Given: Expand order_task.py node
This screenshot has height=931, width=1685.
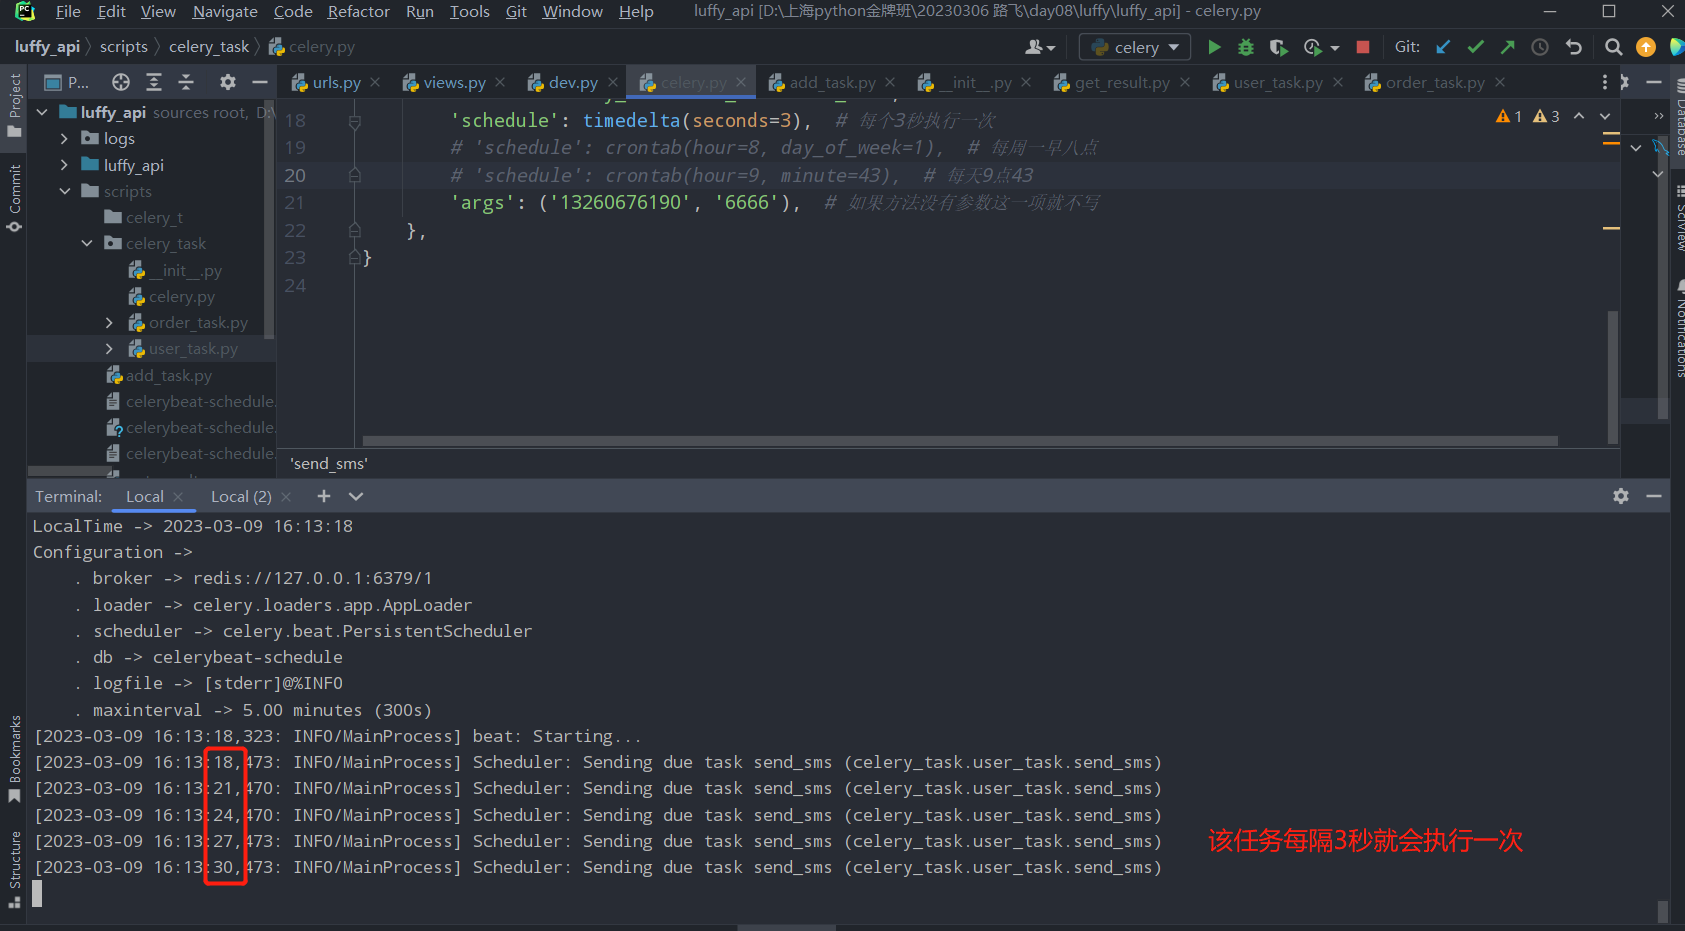Looking at the screenshot, I should (x=109, y=322).
